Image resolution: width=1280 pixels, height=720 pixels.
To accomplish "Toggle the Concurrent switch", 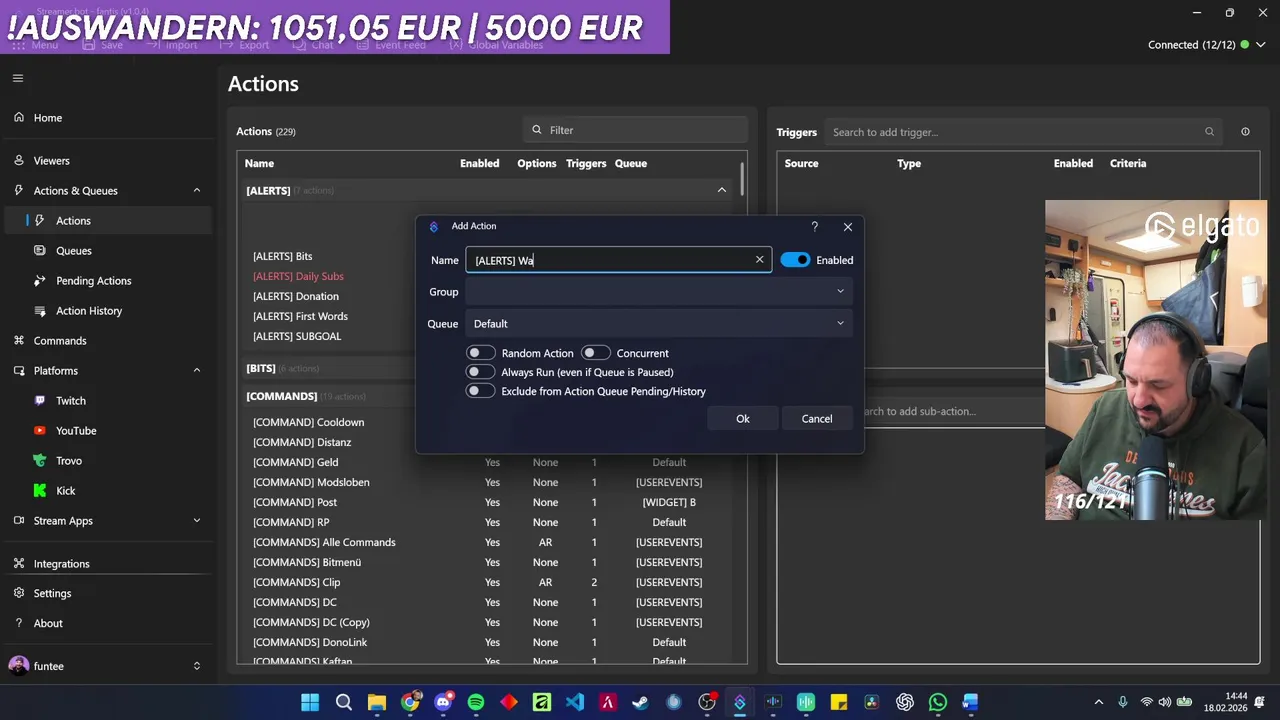I will 596,353.
